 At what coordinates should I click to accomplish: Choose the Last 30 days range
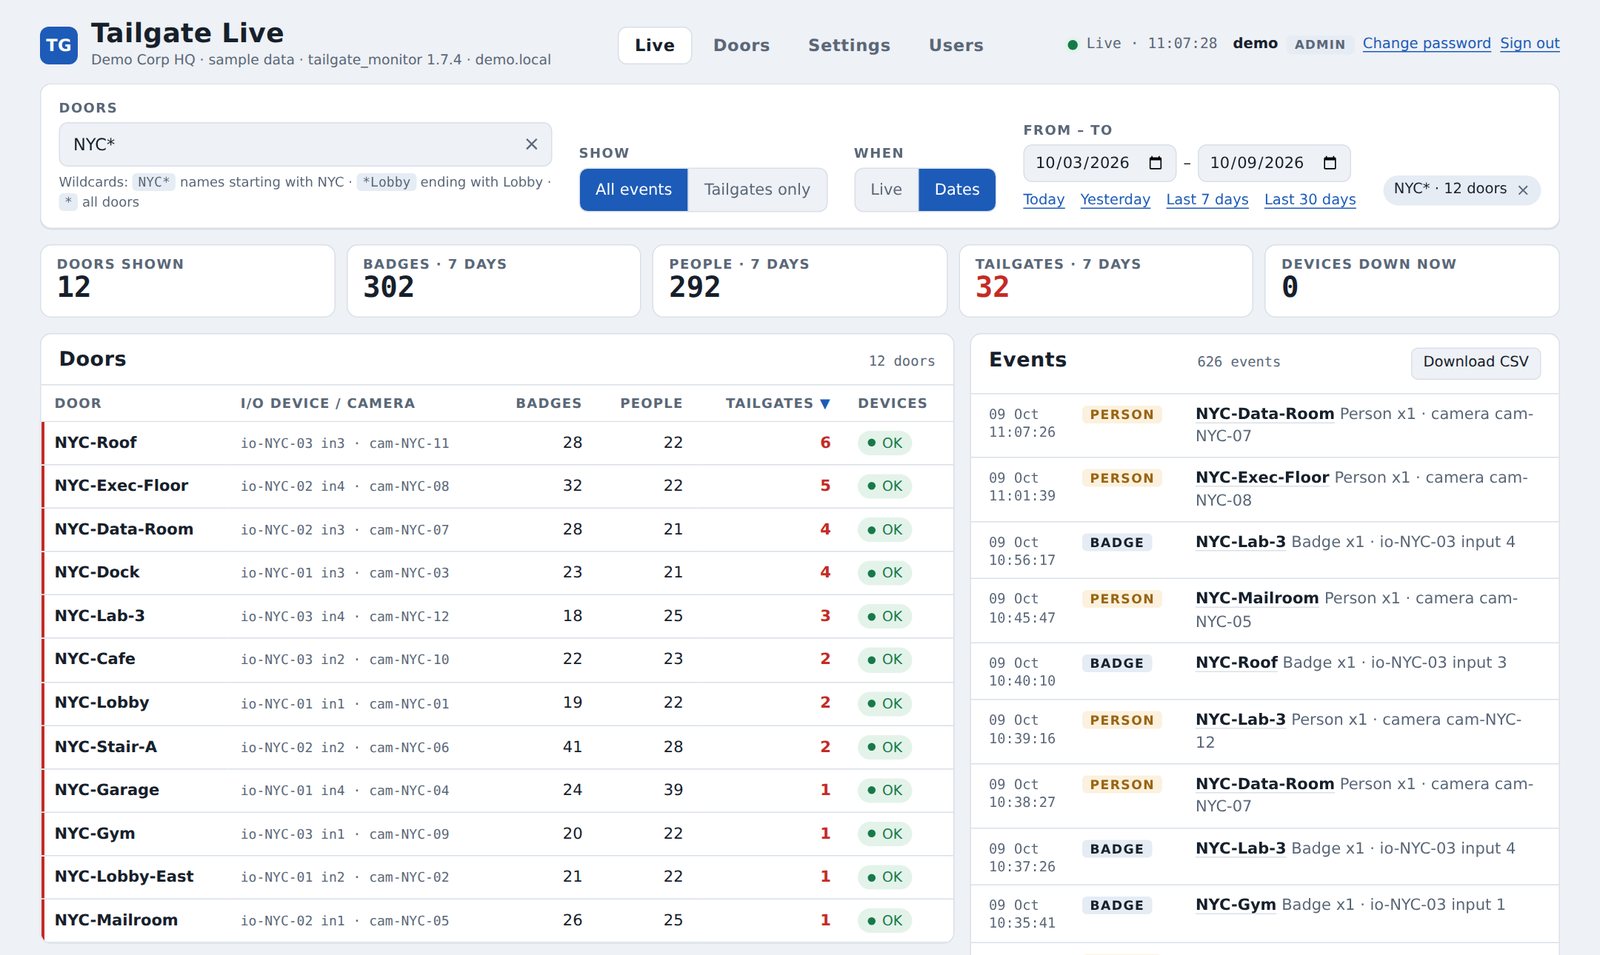(1309, 199)
